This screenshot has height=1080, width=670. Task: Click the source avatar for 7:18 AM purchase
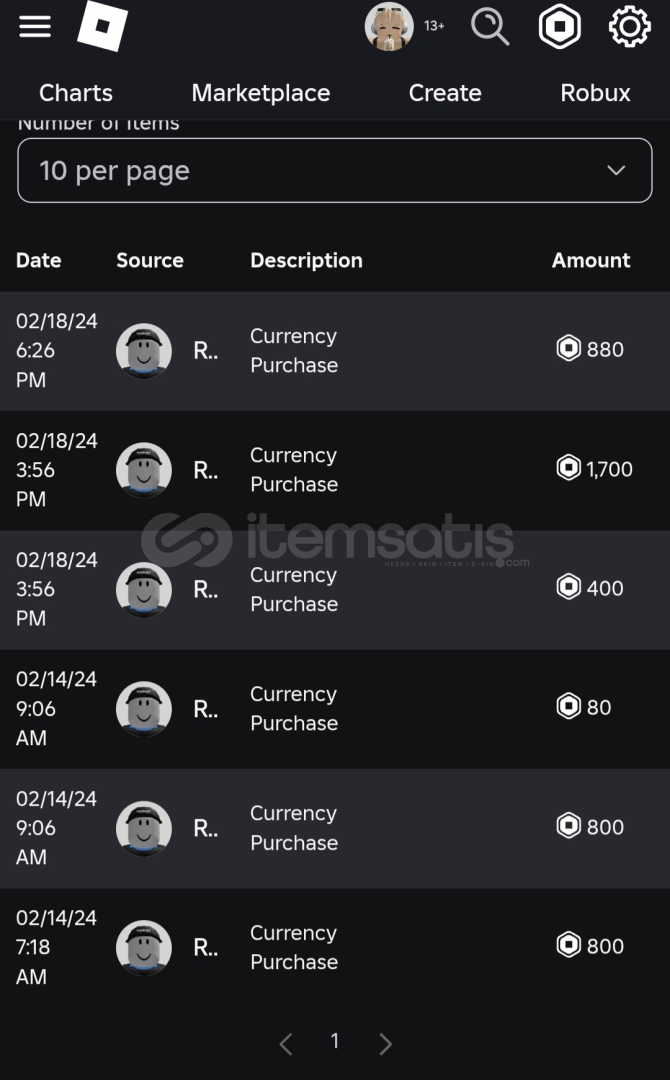pos(144,948)
